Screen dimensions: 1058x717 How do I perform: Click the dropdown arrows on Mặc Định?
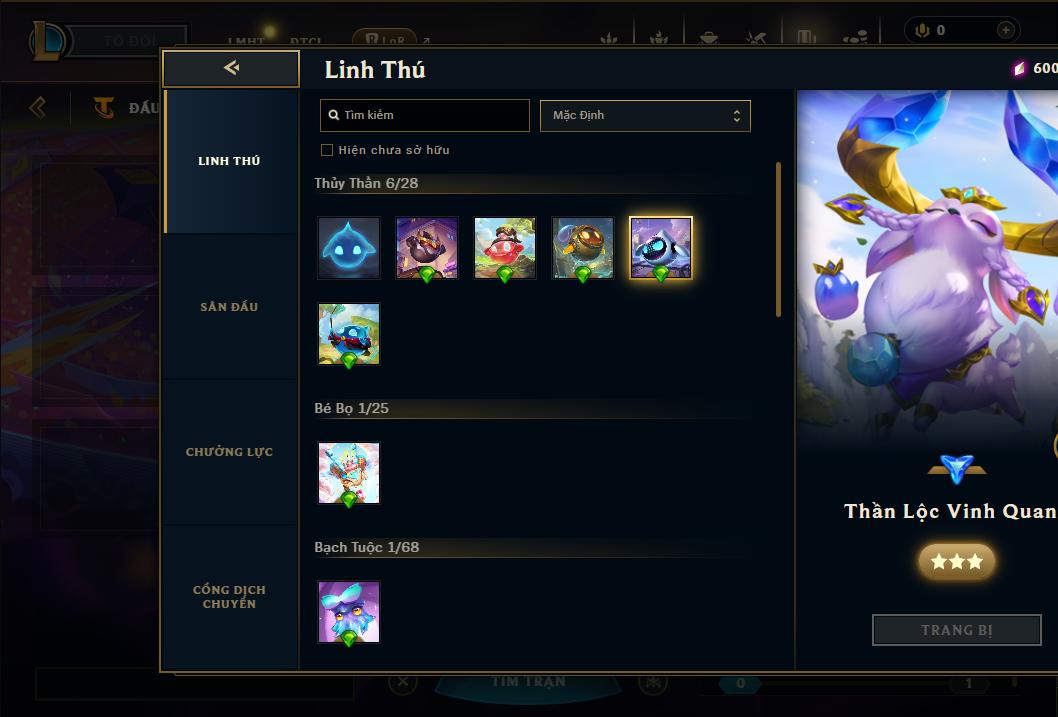coord(737,115)
